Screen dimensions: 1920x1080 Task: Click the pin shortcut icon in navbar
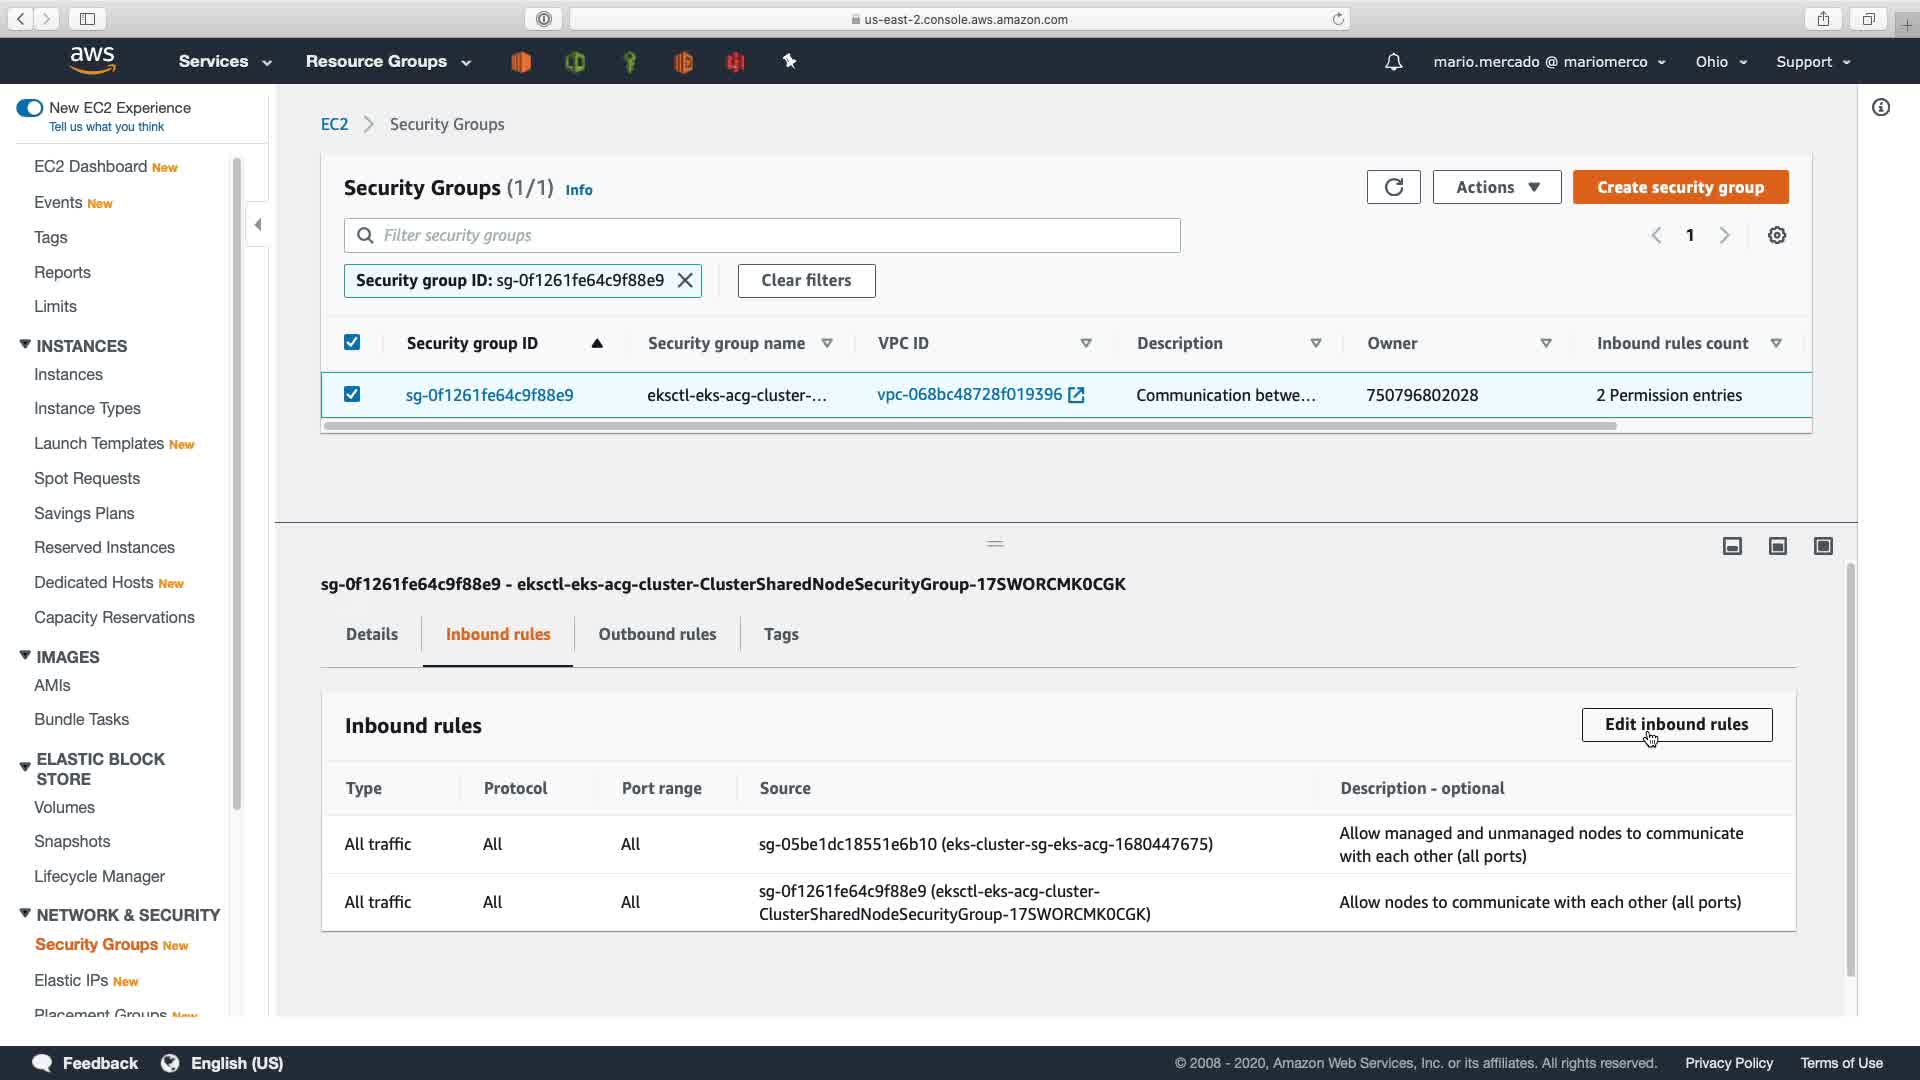click(x=789, y=62)
